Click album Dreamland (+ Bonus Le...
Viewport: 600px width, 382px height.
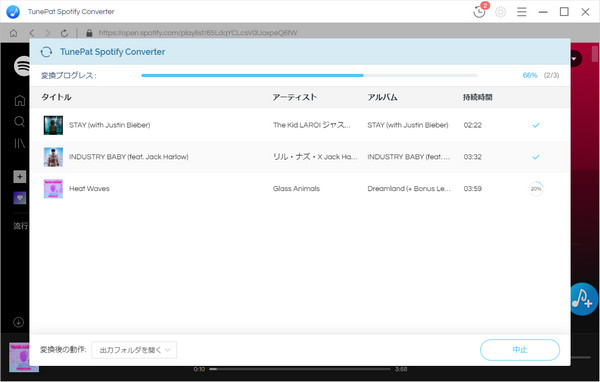(409, 189)
